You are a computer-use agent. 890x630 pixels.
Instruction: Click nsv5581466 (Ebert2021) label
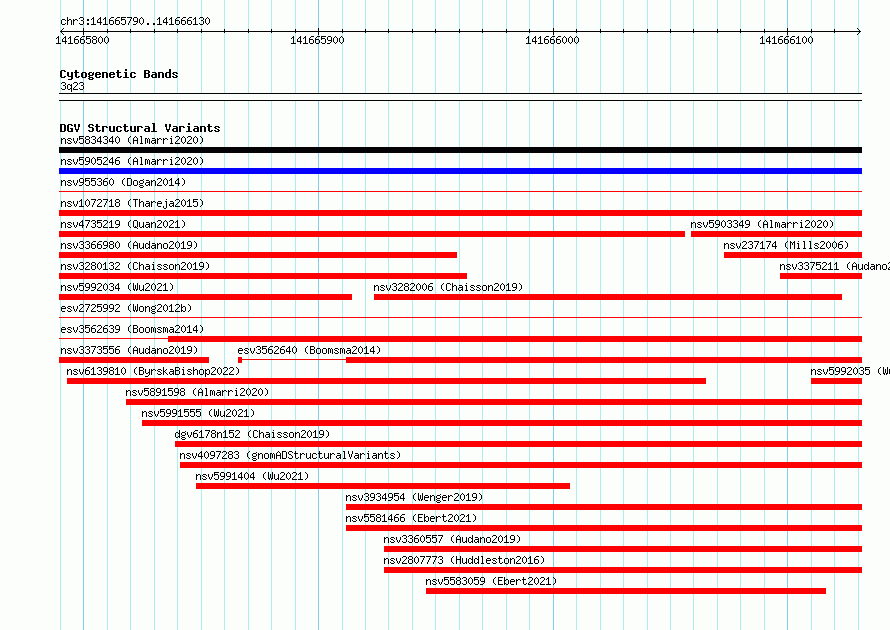(411, 518)
